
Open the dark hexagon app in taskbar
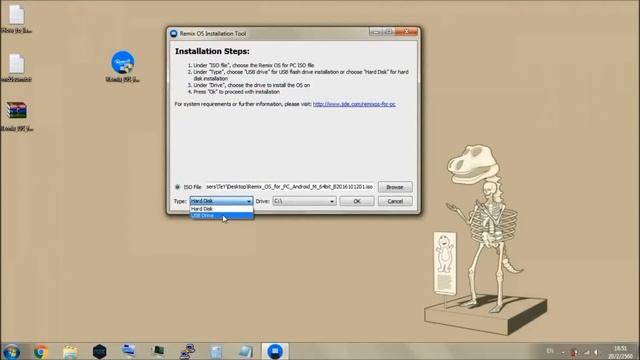100,351
